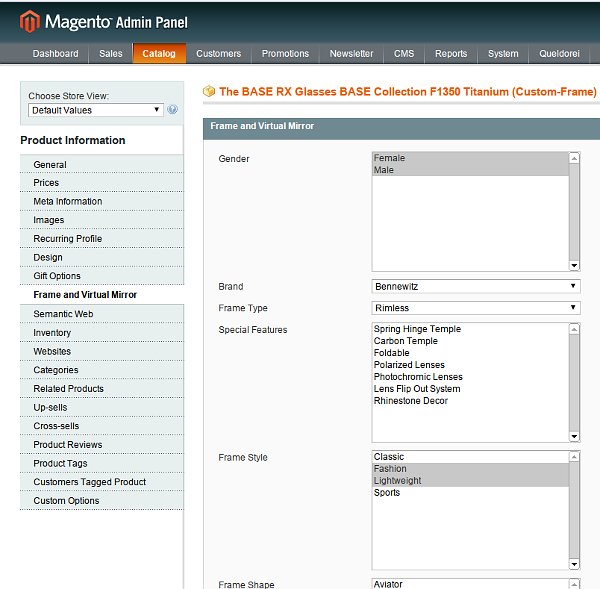Screen dimensions: 600x589
Task: Switch to the Prices tab
Action: pyautogui.click(x=102, y=183)
